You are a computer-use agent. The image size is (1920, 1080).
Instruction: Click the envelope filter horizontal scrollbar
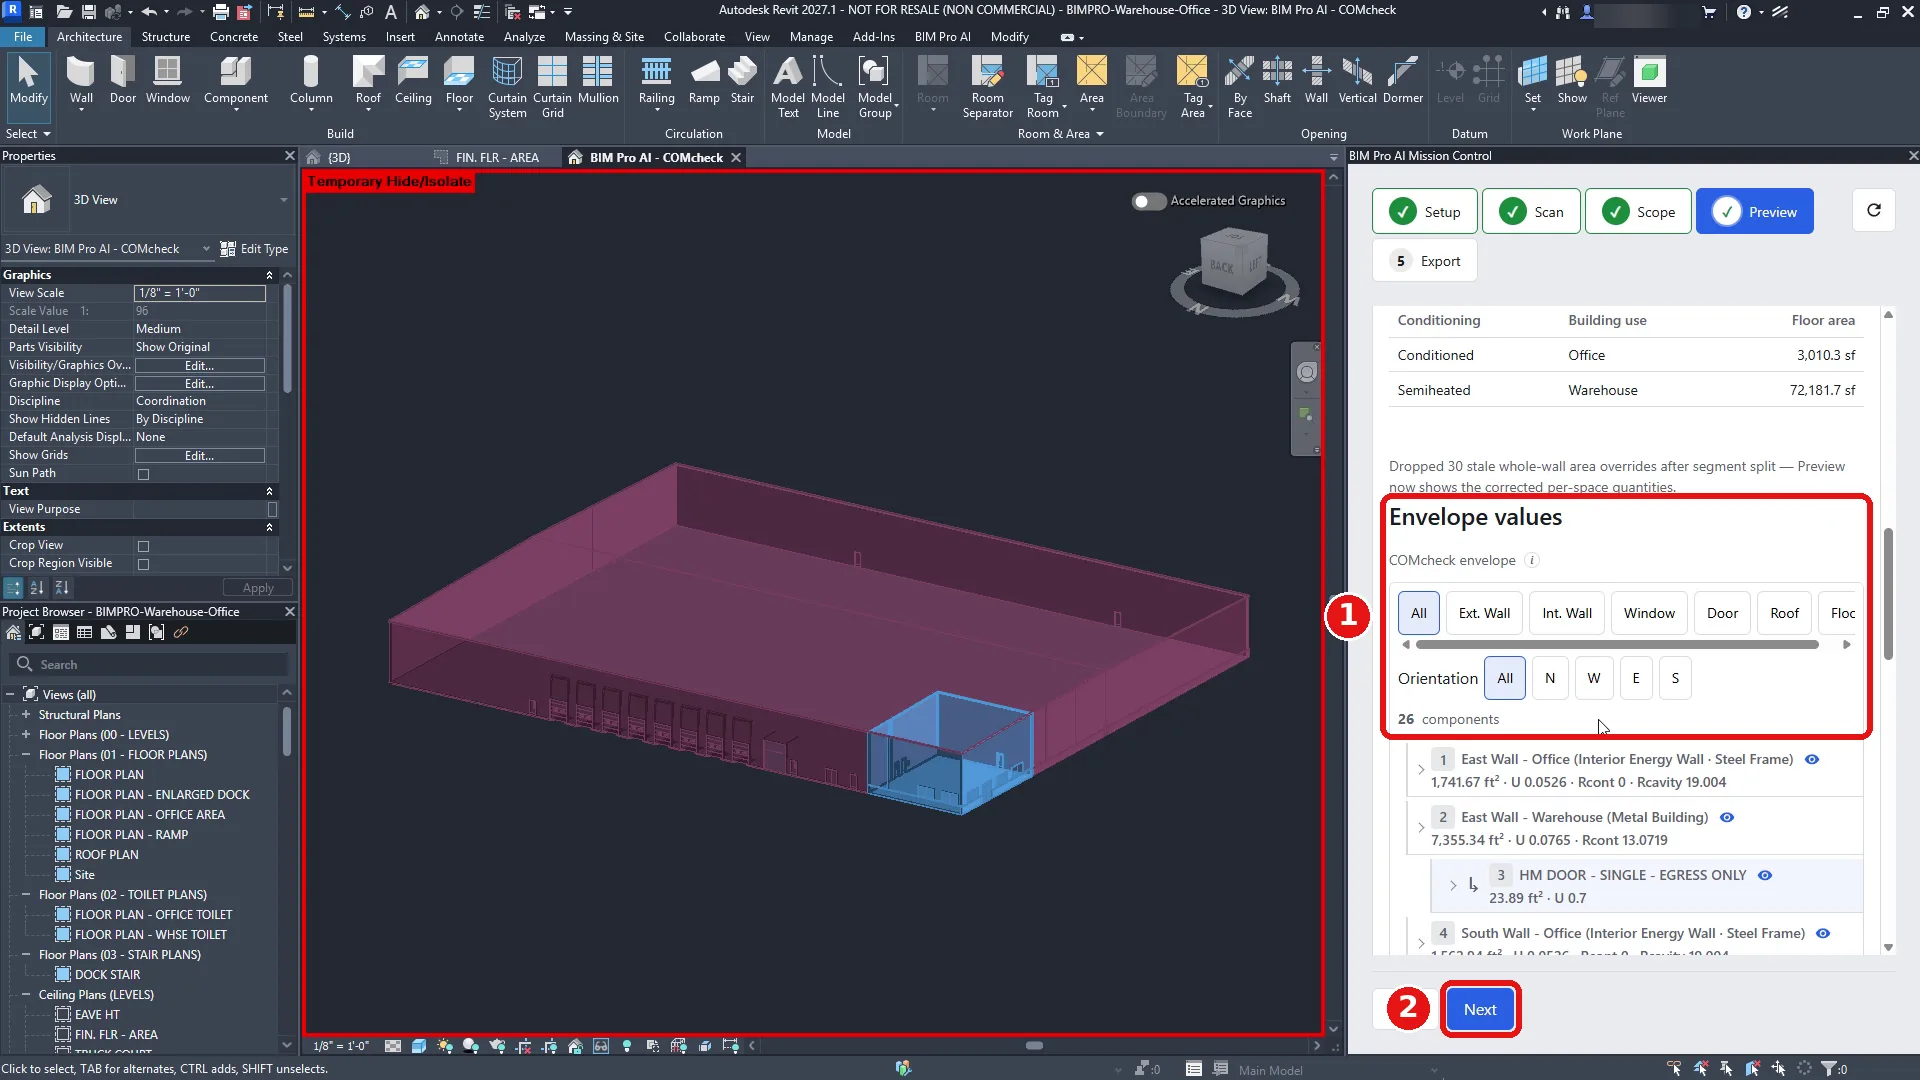(x=1617, y=645)
